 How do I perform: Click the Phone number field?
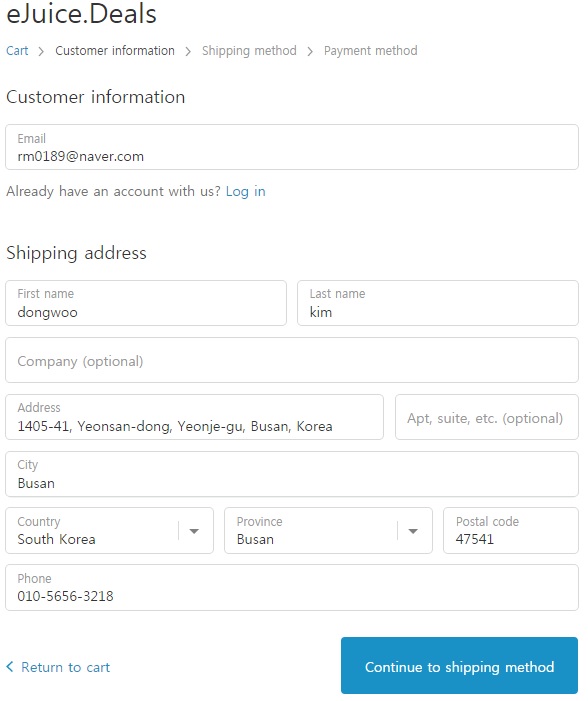point(292,587)
